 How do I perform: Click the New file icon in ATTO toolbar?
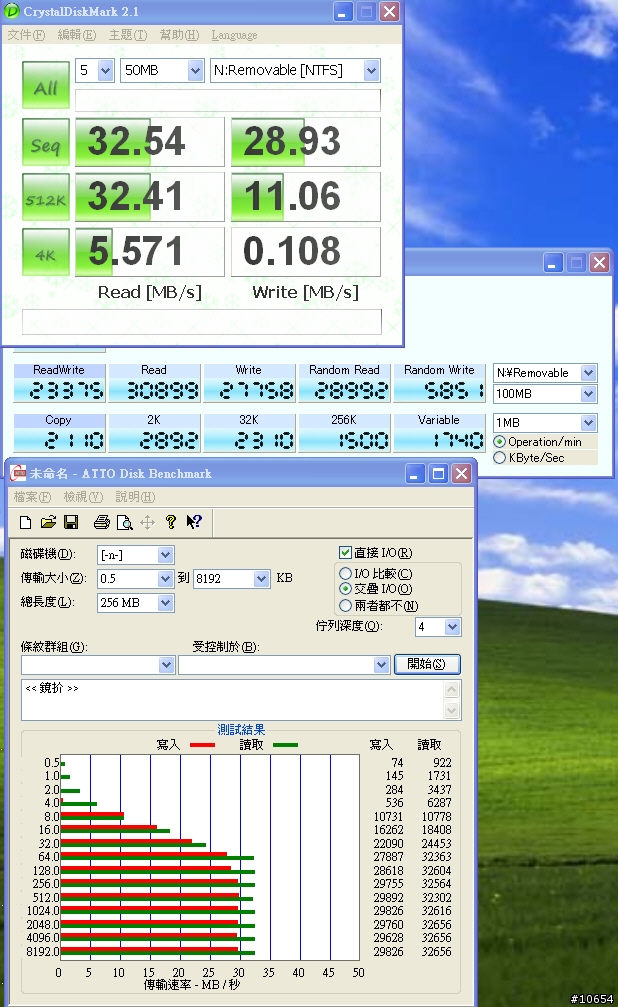click(x=25, y=522)
